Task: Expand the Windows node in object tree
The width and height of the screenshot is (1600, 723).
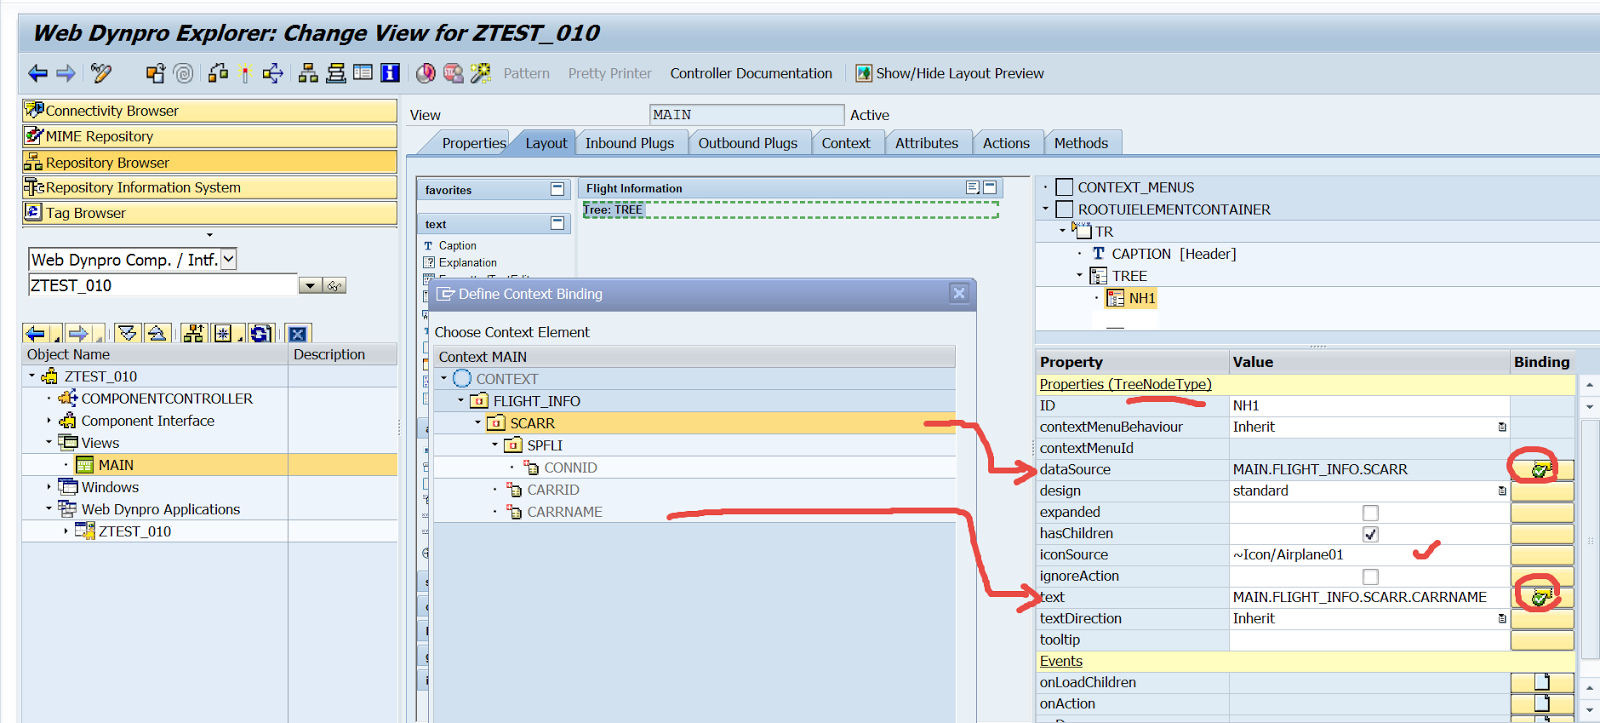Action: tap(48, 487)
